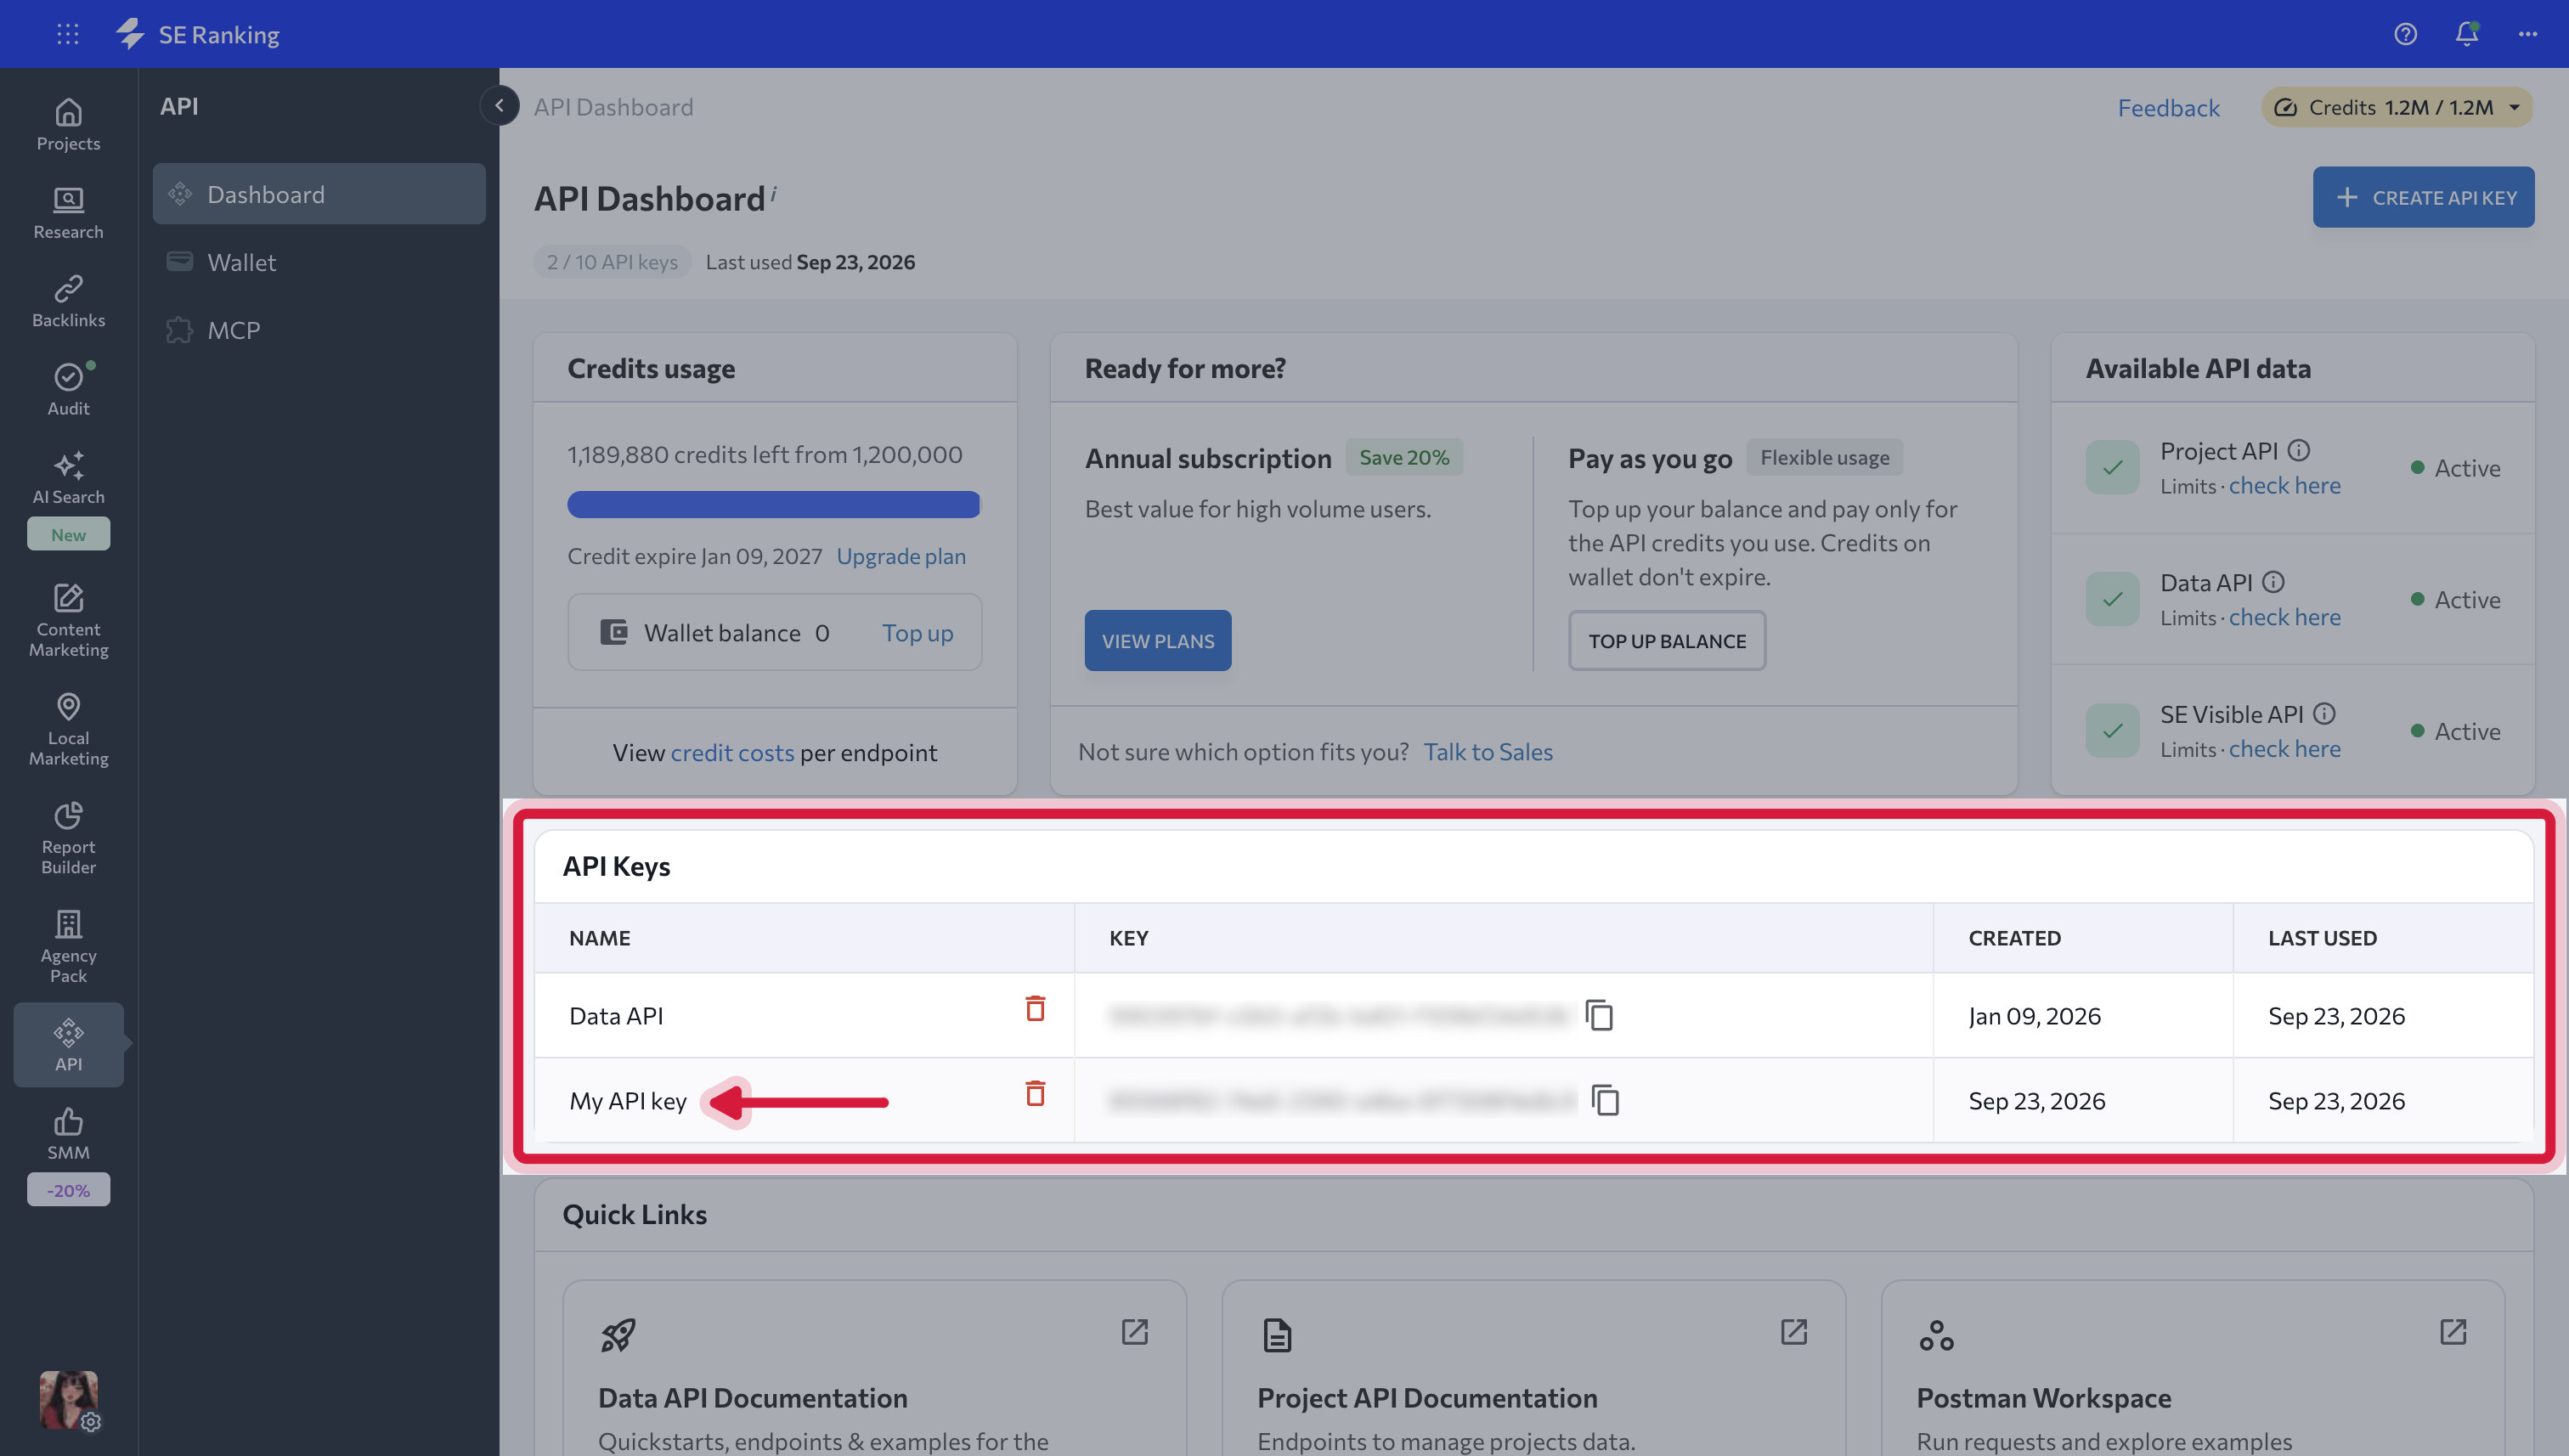Copy the Data API key value

coord(1599,1015)
